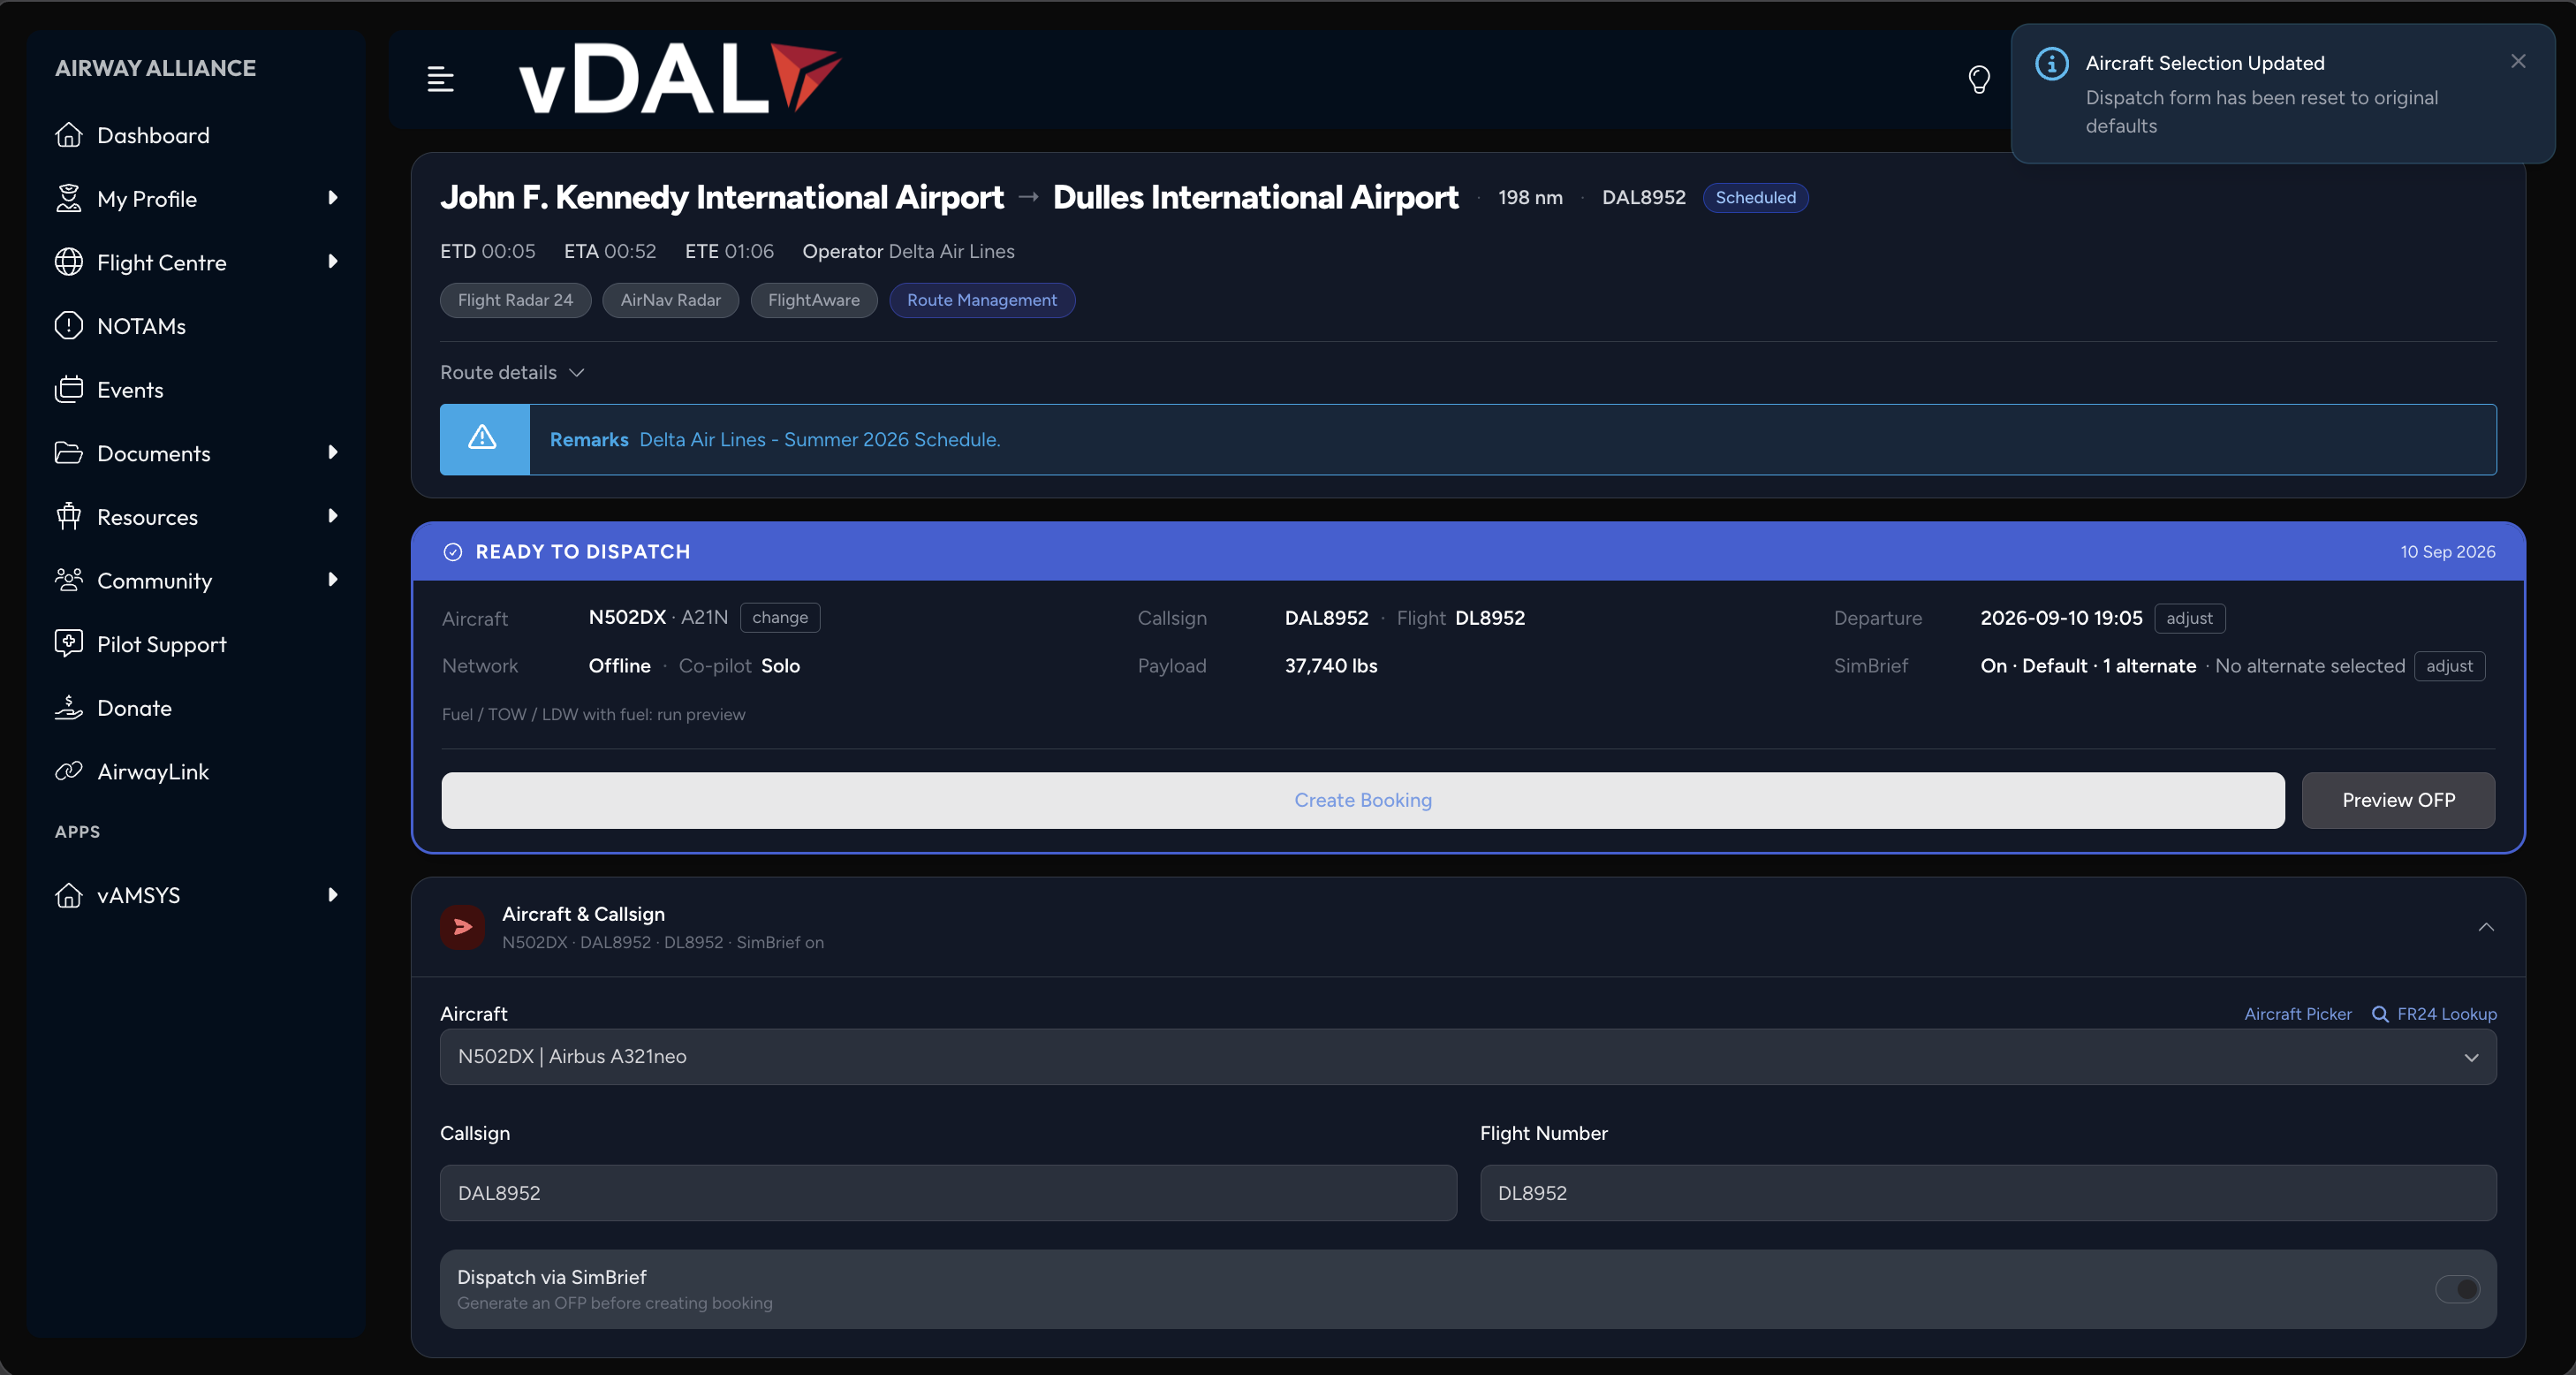The width and height of the screenshot is (2576, 1375).
Task: Click the Scheduled status badge
Action: pos(1755,198)
